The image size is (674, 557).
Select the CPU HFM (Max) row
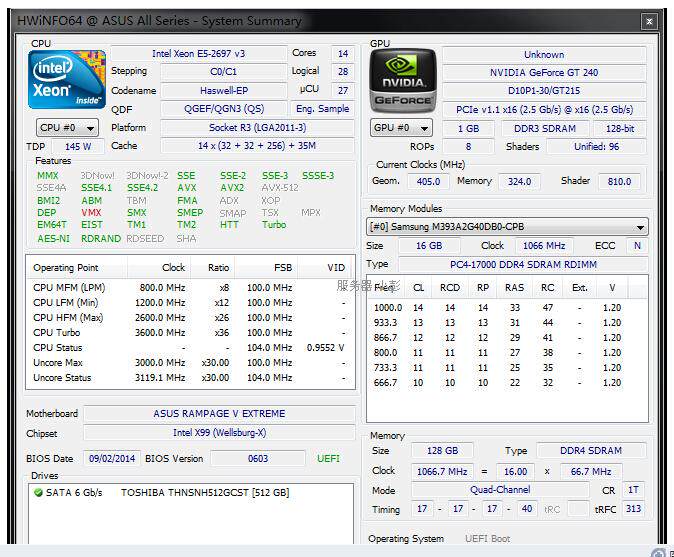[x=190, y=318]
